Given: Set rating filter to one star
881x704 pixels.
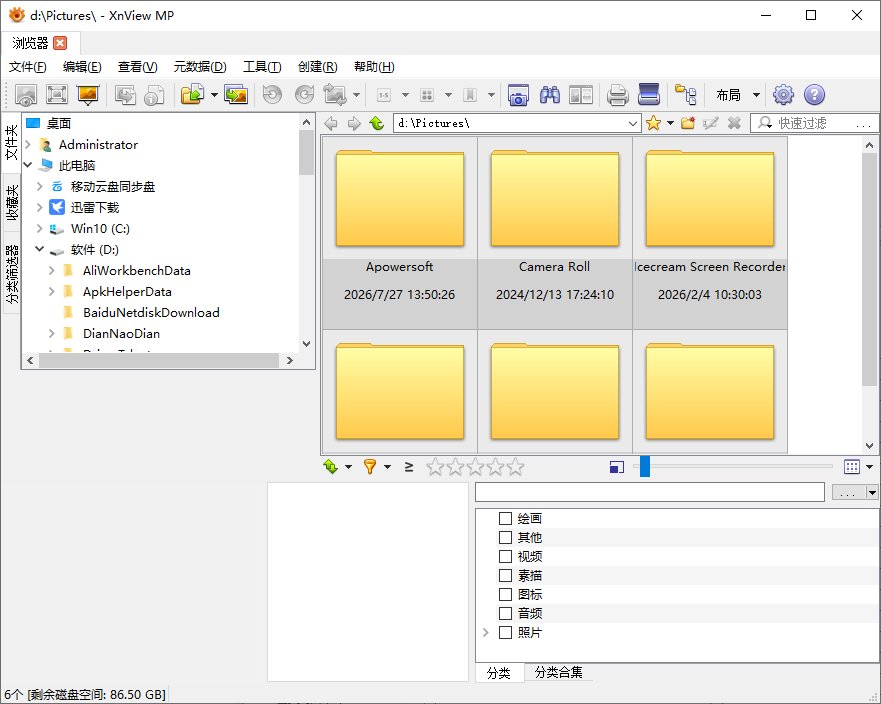Looking at the screenshot, I should click(435, 466).
